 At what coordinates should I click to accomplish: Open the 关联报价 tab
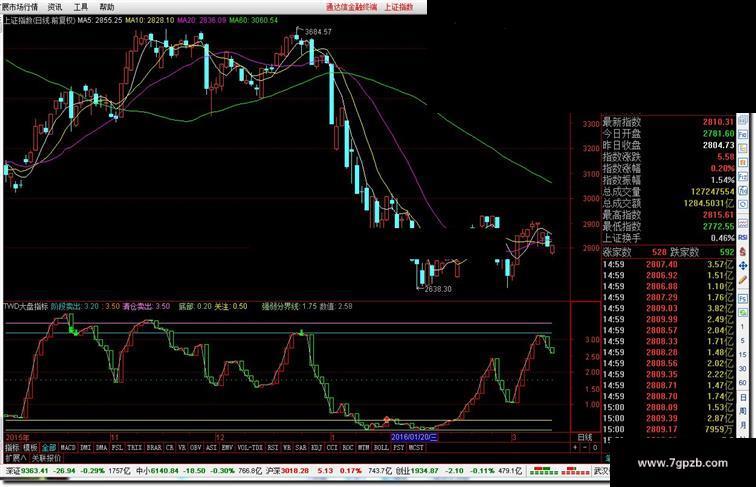pyautogui.click(x=46, y=458)
